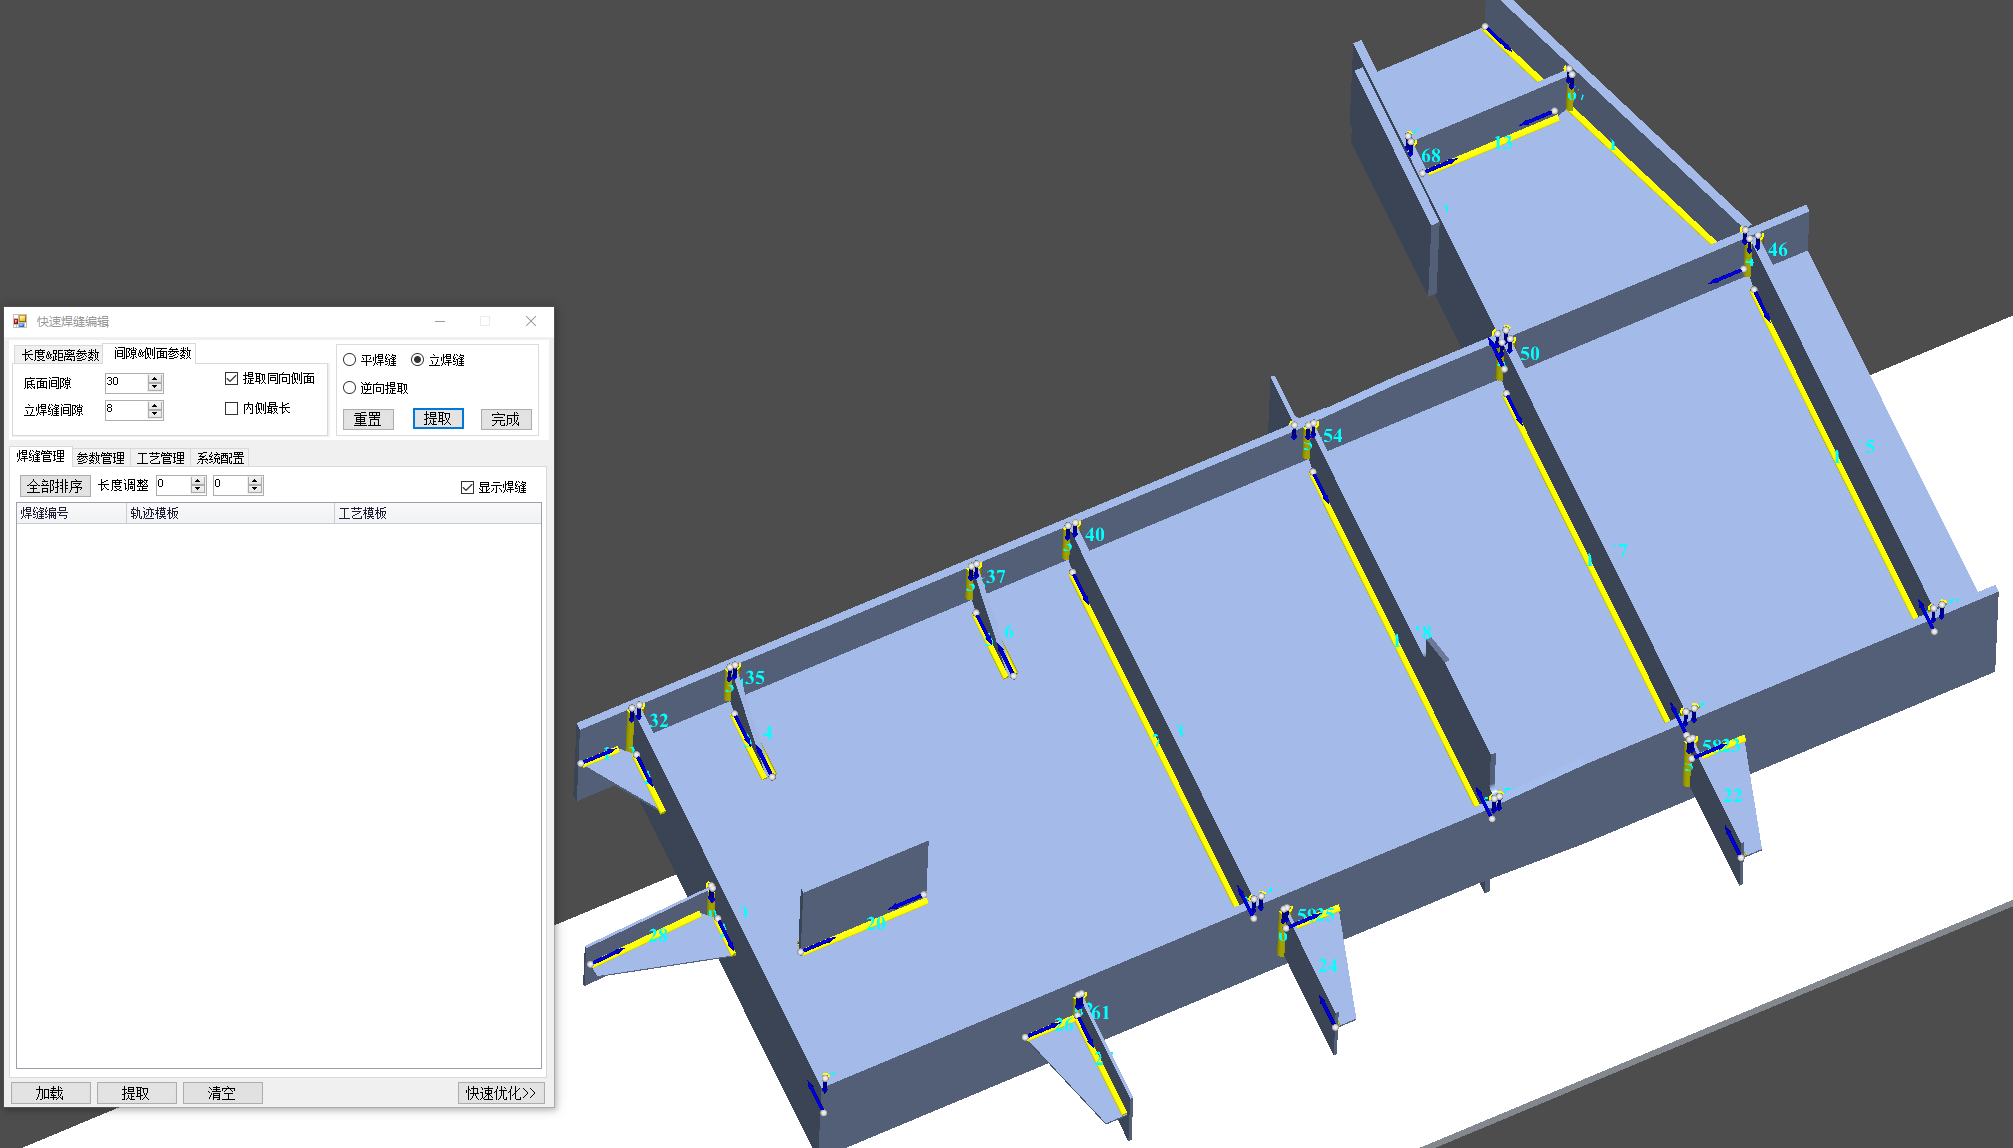Click inside the 底面间隙 value field
Screen dimensions: 2013x1148
click(125, 382)
